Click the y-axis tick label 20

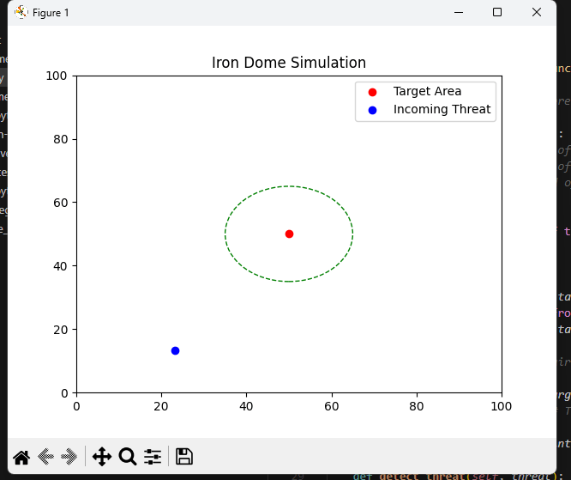tap(60, 330)
